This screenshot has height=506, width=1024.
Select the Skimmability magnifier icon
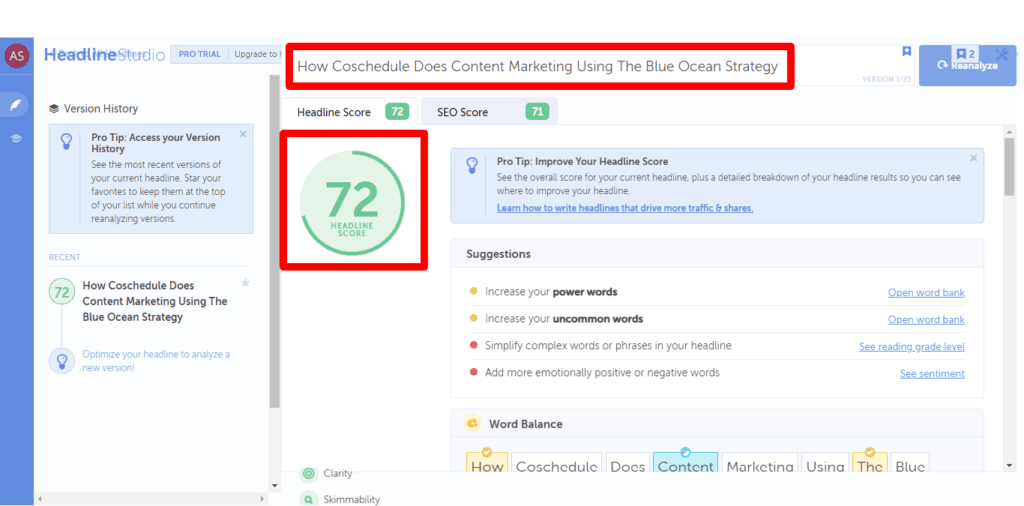[309, 499]
